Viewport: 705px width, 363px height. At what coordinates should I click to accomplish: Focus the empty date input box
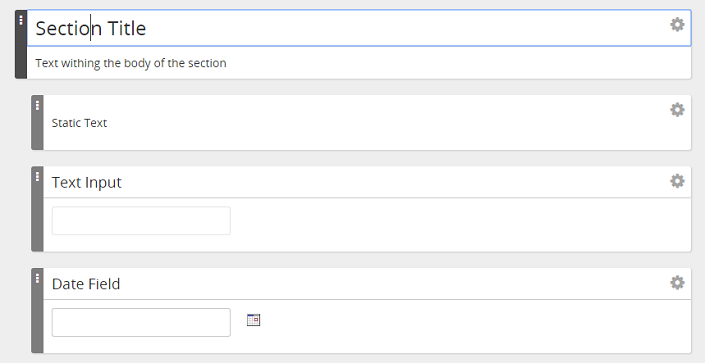coord(141,322)
